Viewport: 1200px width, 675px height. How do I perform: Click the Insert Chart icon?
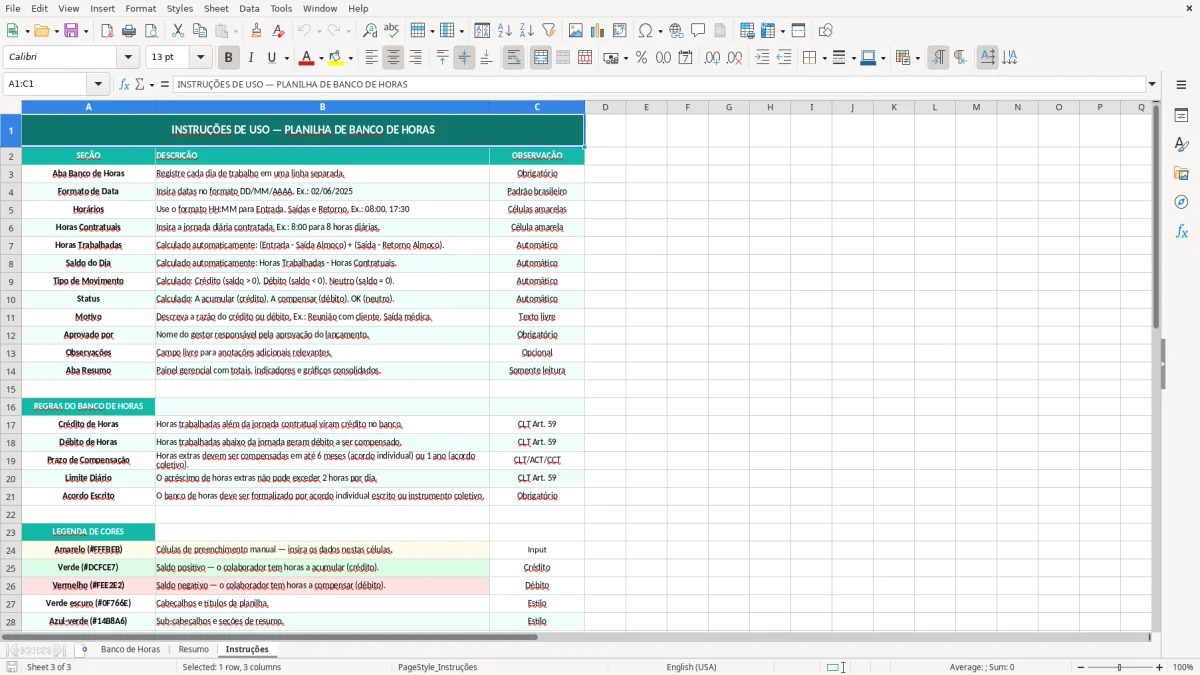pyautogui.click(x=598, y=31)
